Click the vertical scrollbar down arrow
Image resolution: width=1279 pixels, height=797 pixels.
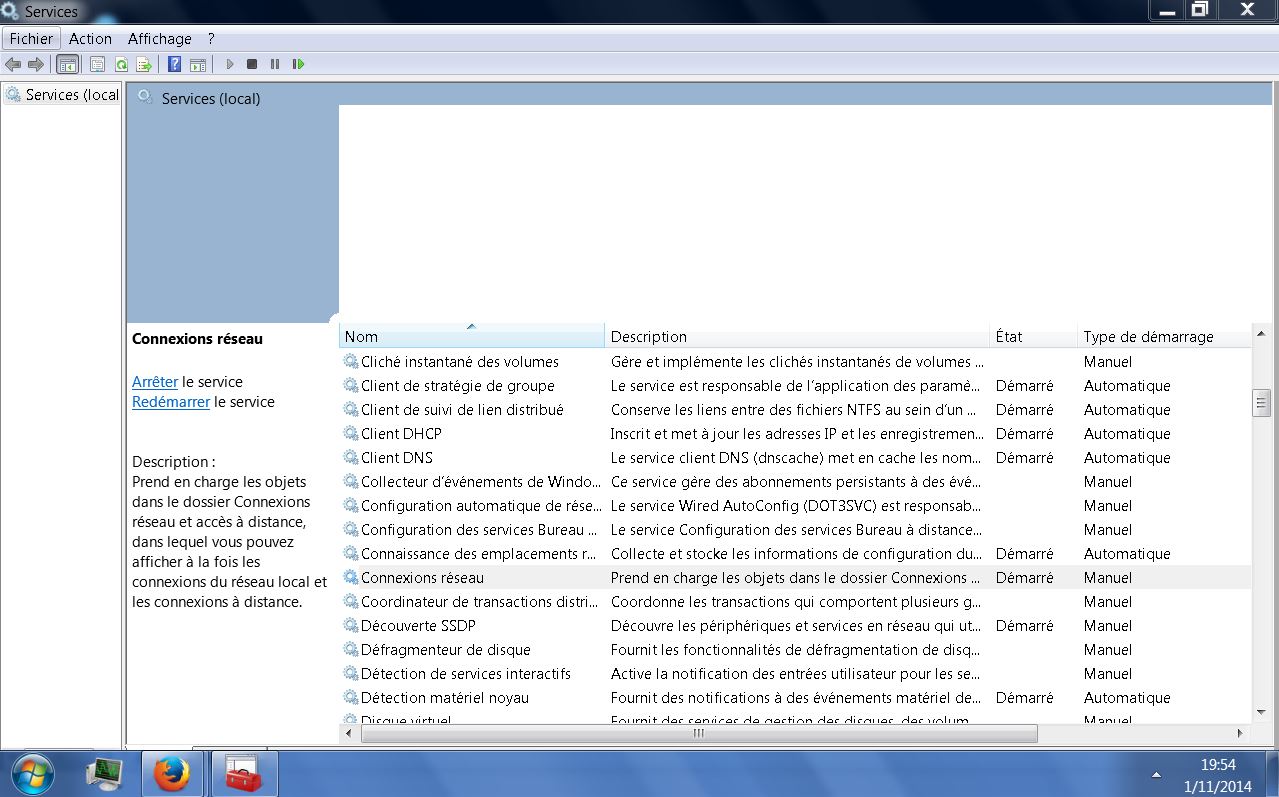(x=1261, y=712)
